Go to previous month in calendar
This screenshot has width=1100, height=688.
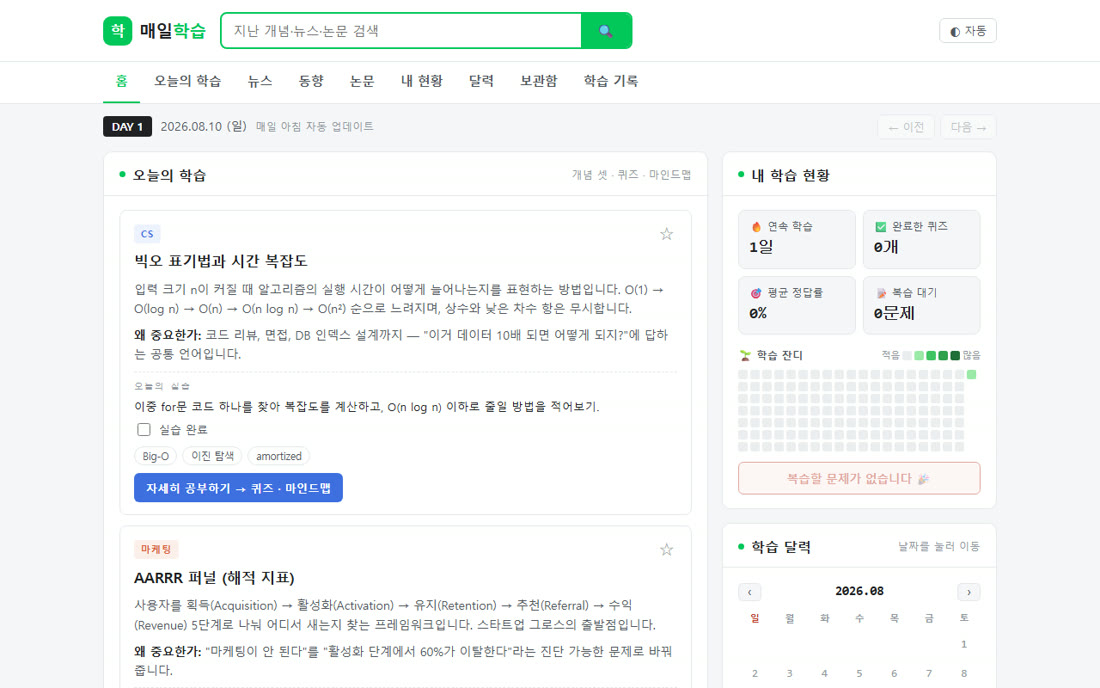pyautogui.click(x=749, y=592)
